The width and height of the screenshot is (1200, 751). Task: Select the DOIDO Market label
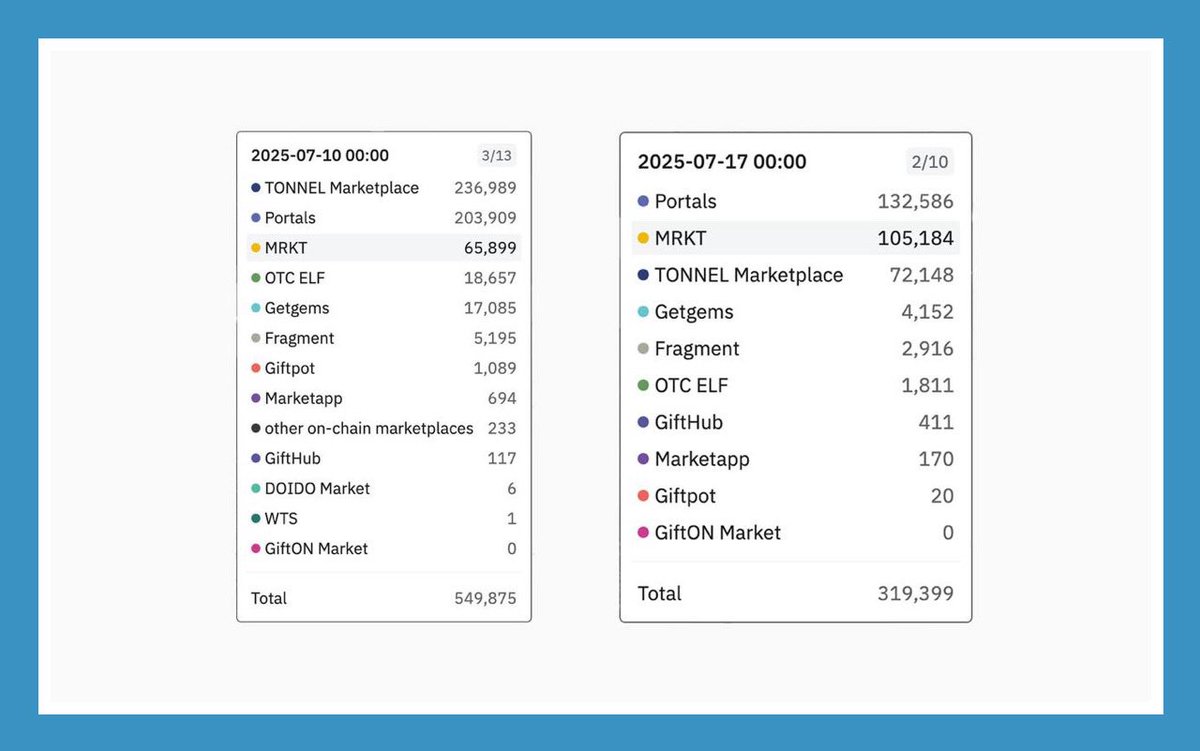pos(317,488)
